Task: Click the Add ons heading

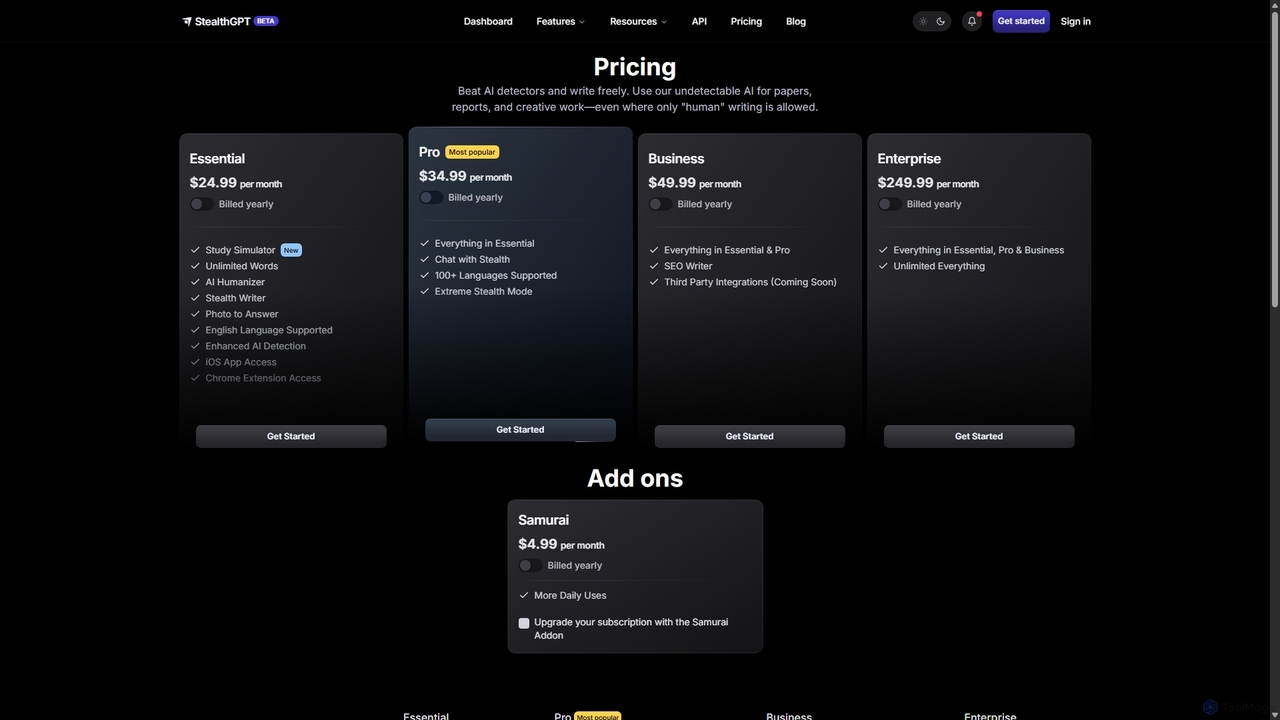Action: click(635, 478)
